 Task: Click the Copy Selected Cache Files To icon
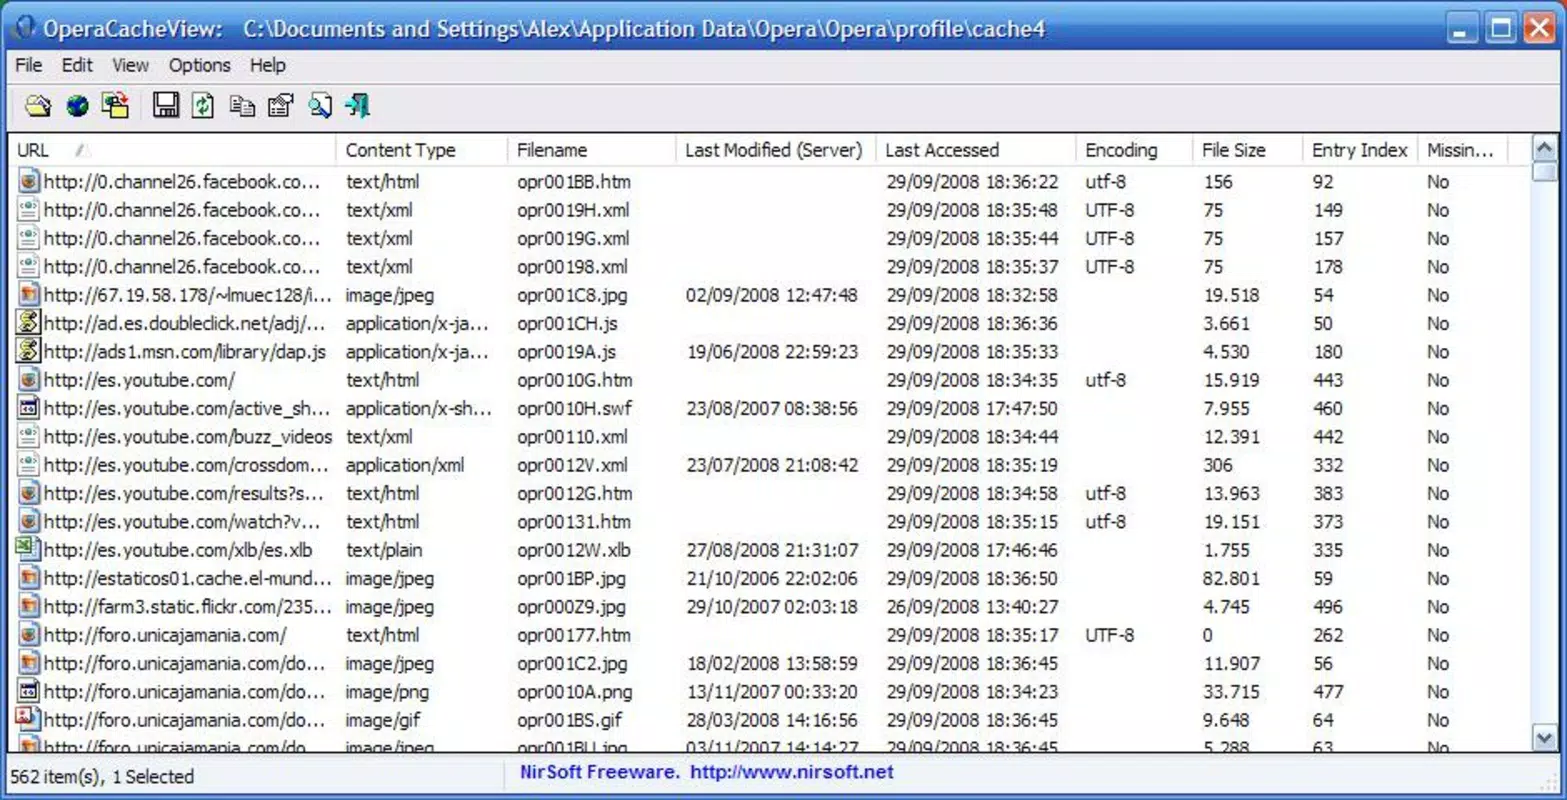[x=116, y=105]
